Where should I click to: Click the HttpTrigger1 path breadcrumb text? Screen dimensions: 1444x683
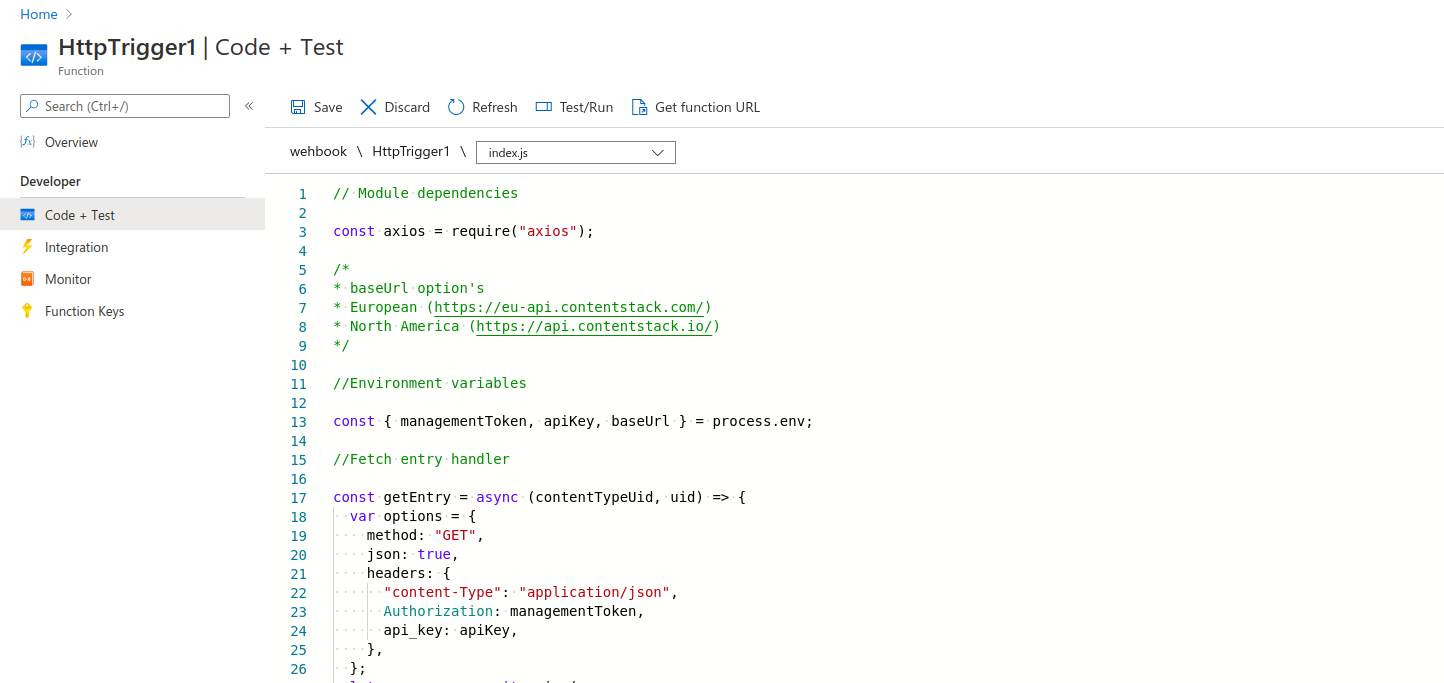coord(411,151)
